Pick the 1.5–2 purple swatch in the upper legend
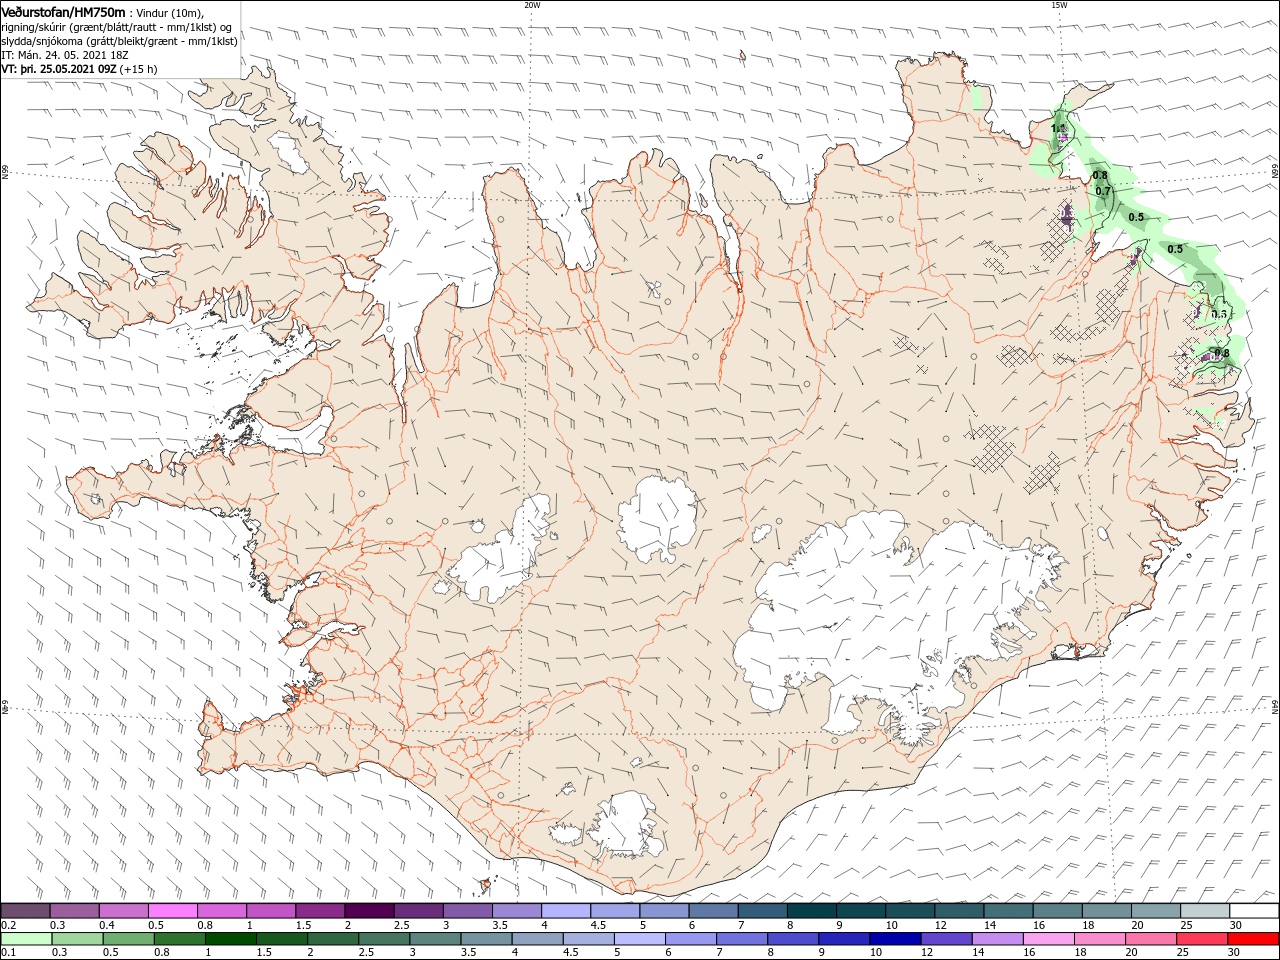 pos(320,911)
